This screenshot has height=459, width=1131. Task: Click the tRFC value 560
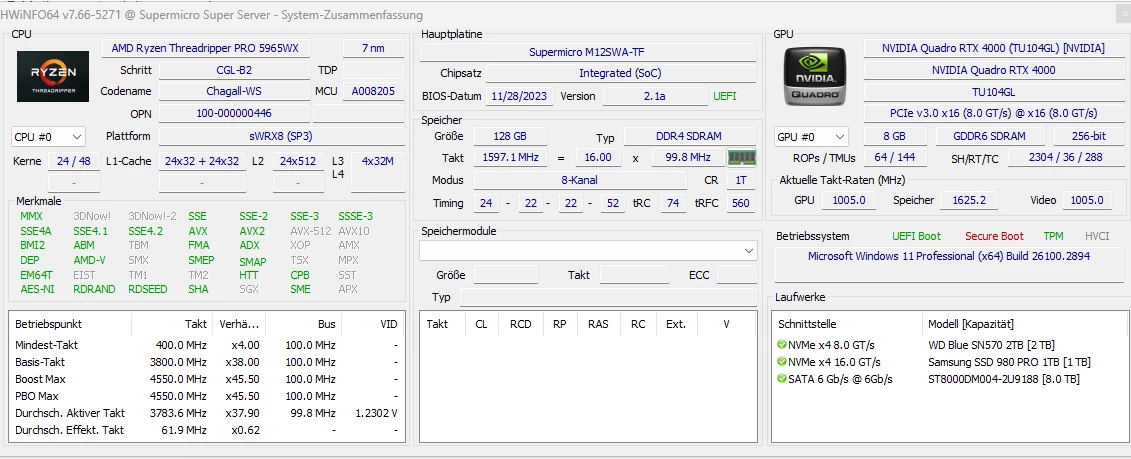(x=741, y=203)
